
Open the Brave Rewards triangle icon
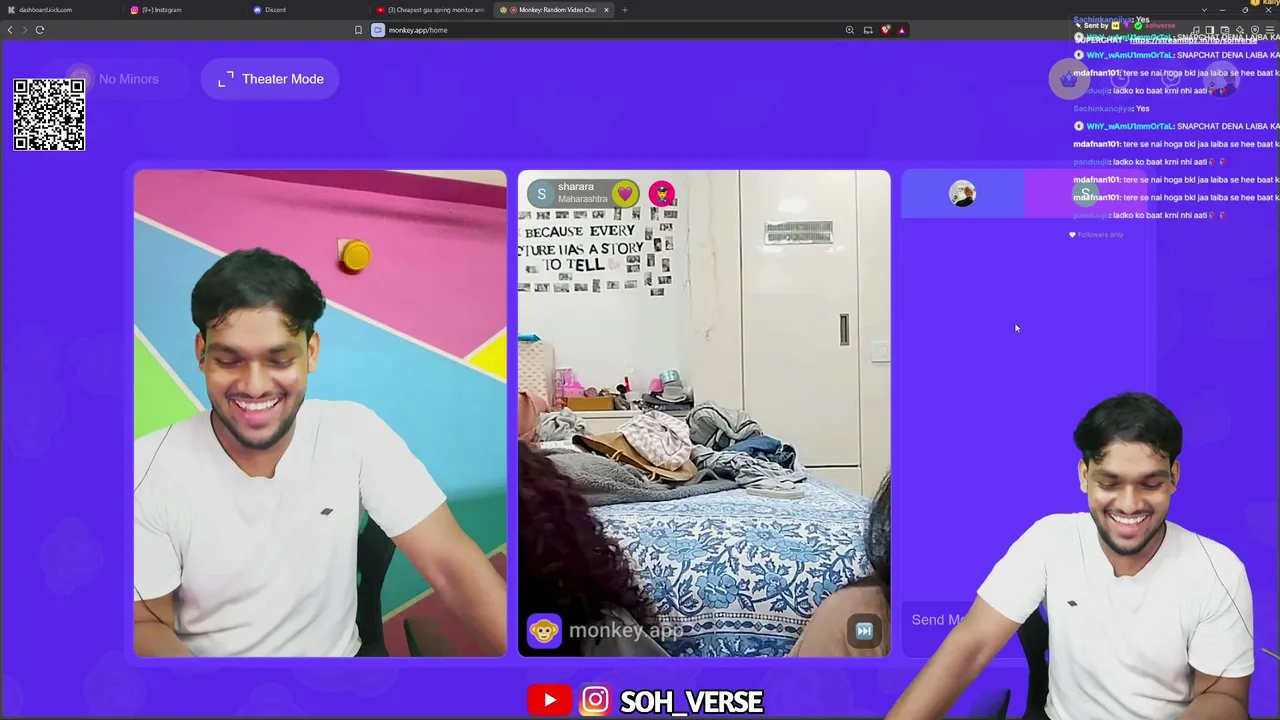(901, 30)
